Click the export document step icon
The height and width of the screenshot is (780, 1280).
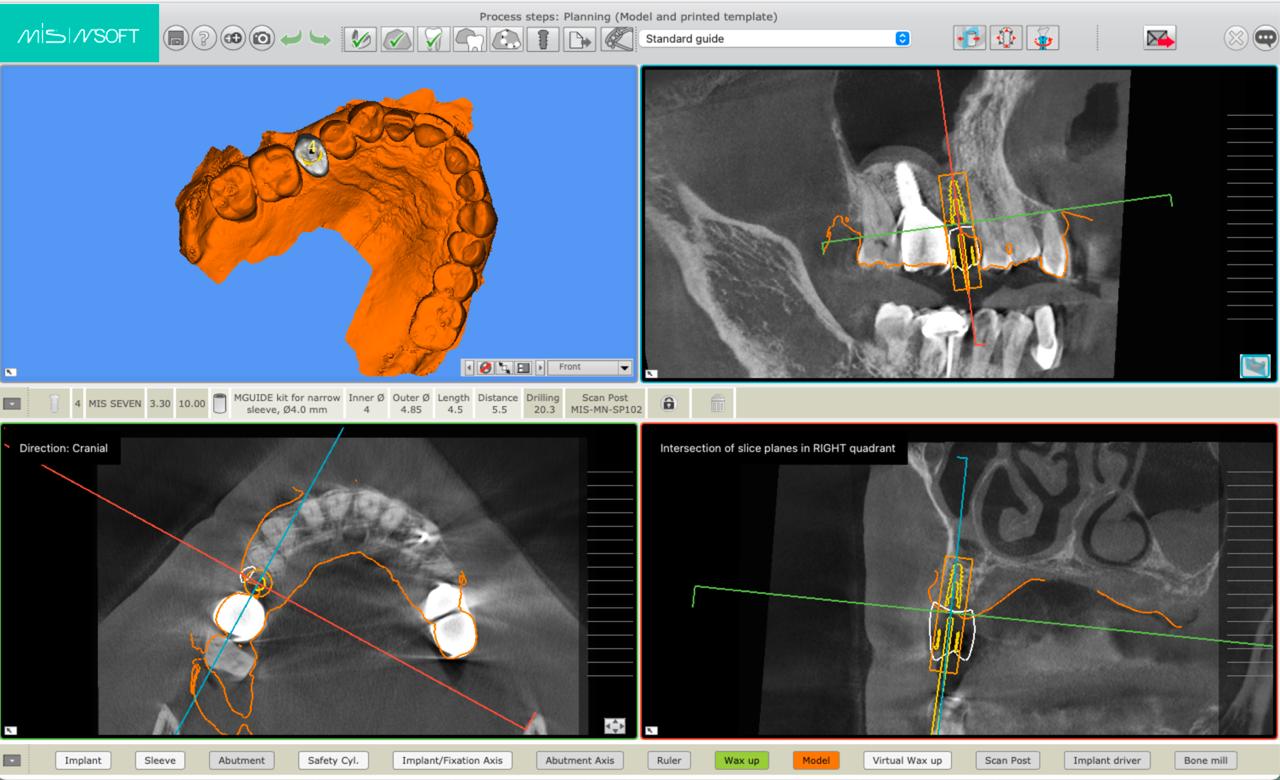[582, 39]
